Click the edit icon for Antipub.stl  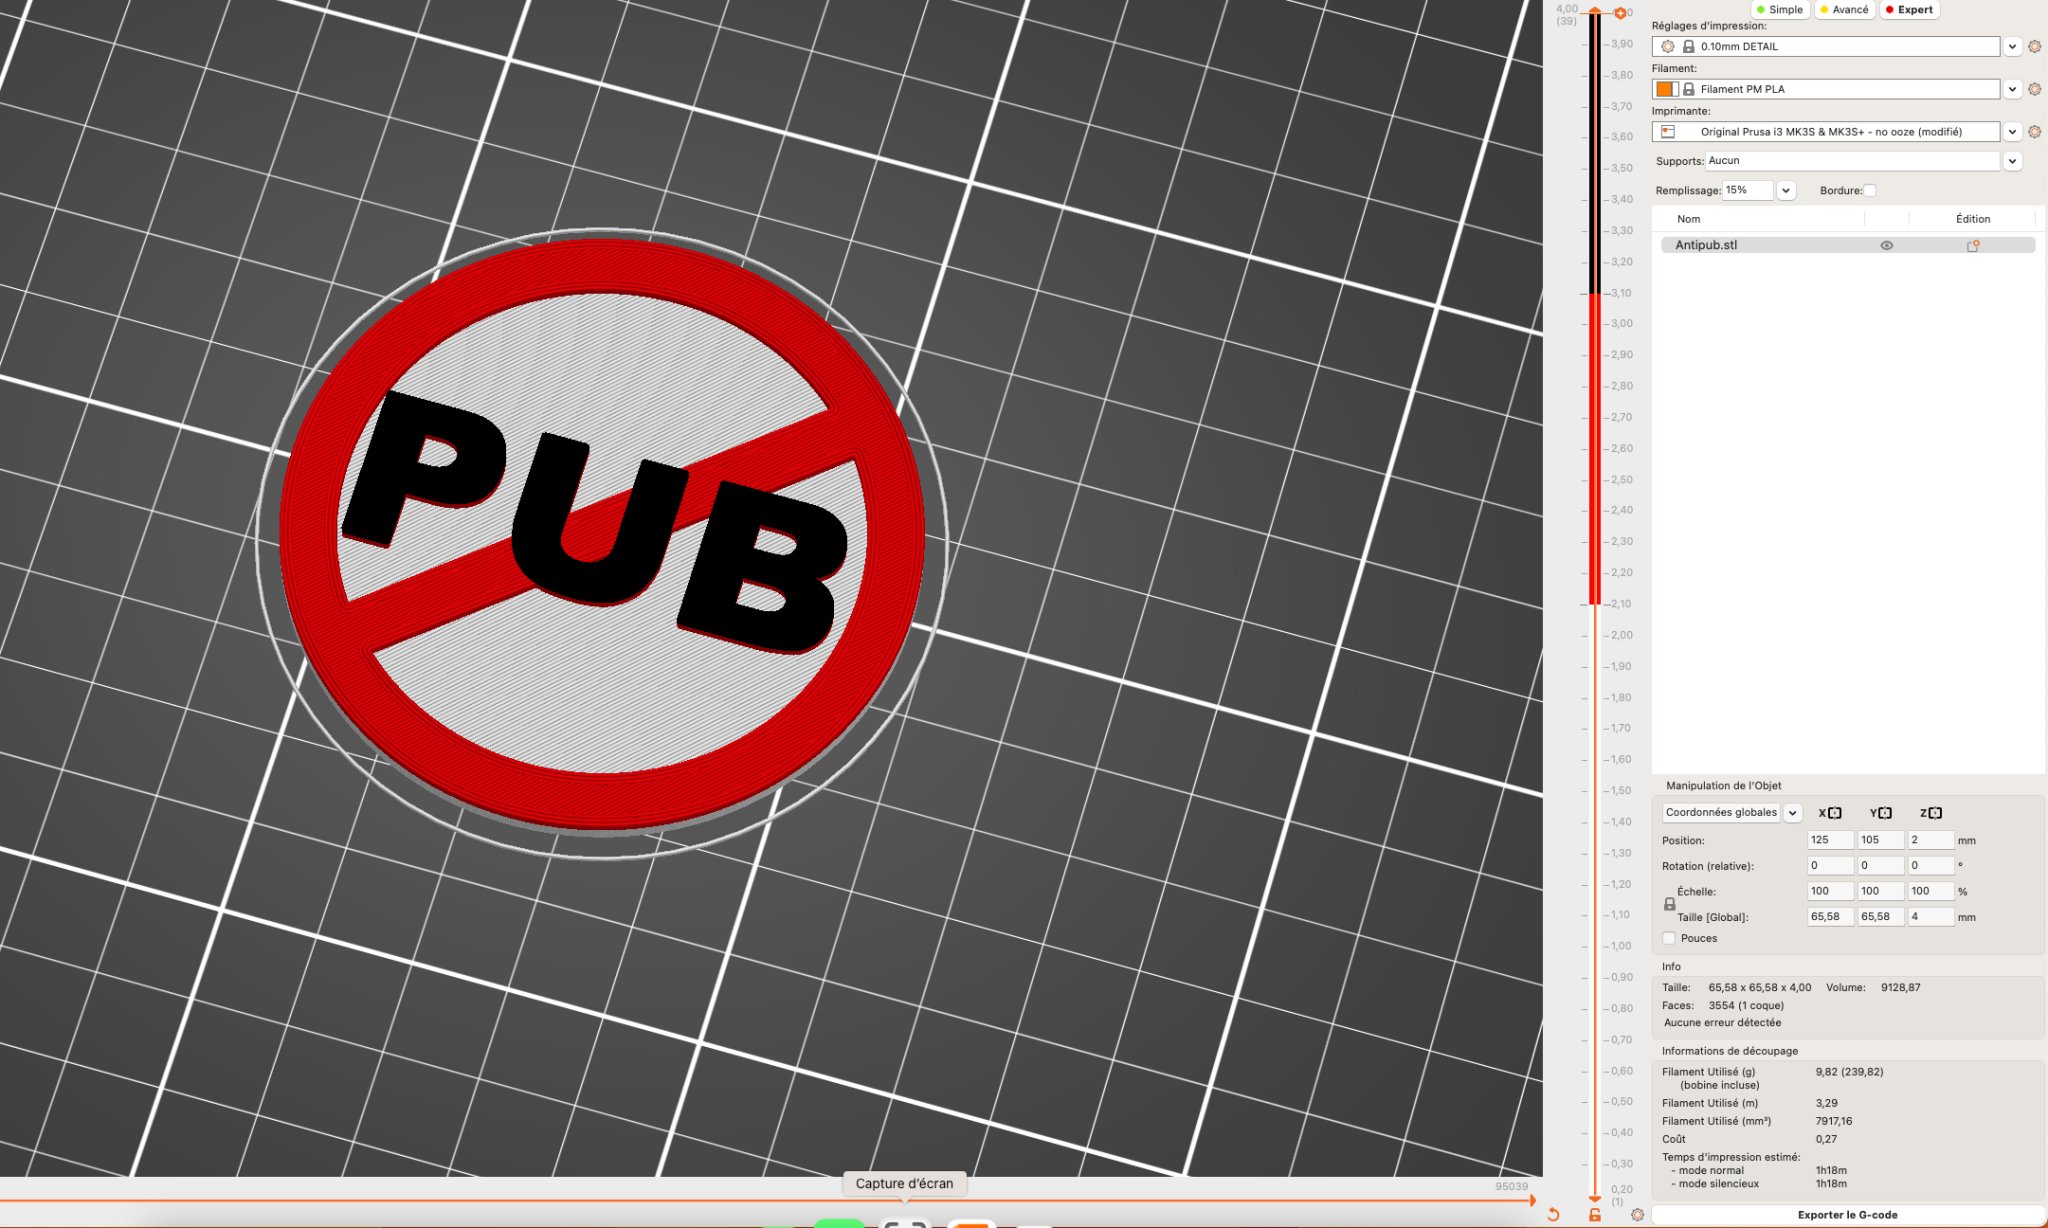tap(1973, 246)
